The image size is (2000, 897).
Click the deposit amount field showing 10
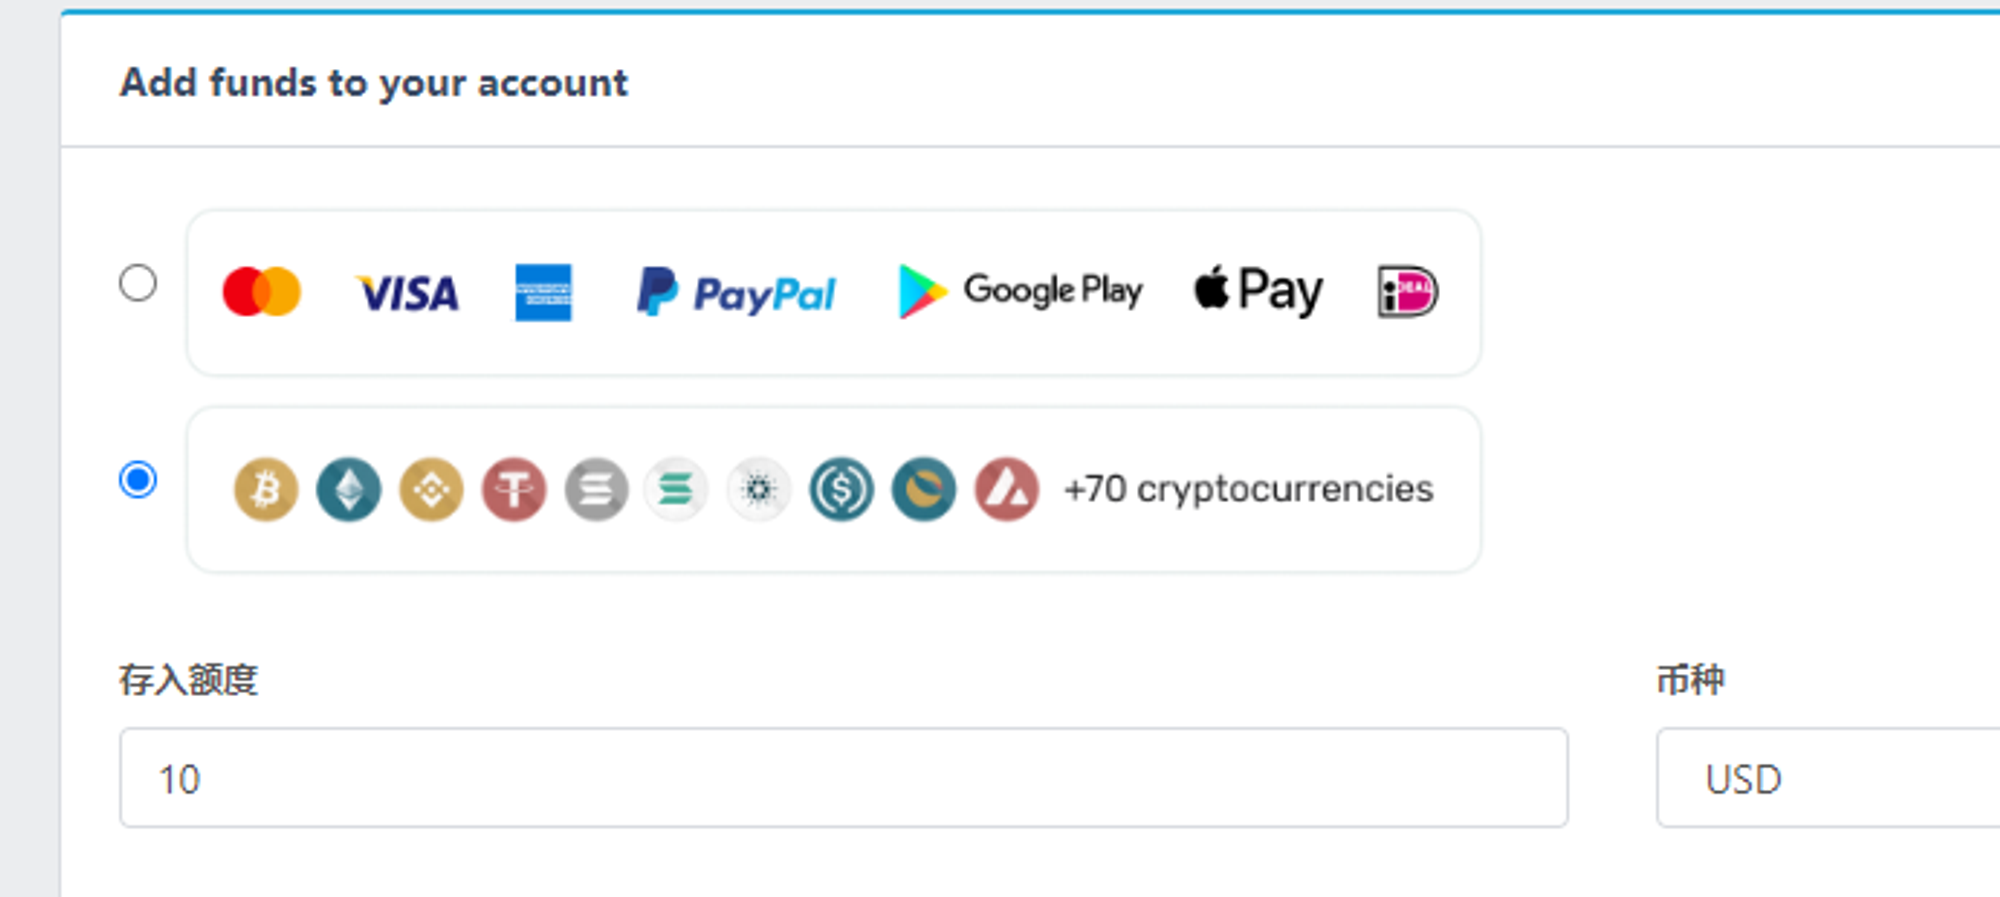844,778
